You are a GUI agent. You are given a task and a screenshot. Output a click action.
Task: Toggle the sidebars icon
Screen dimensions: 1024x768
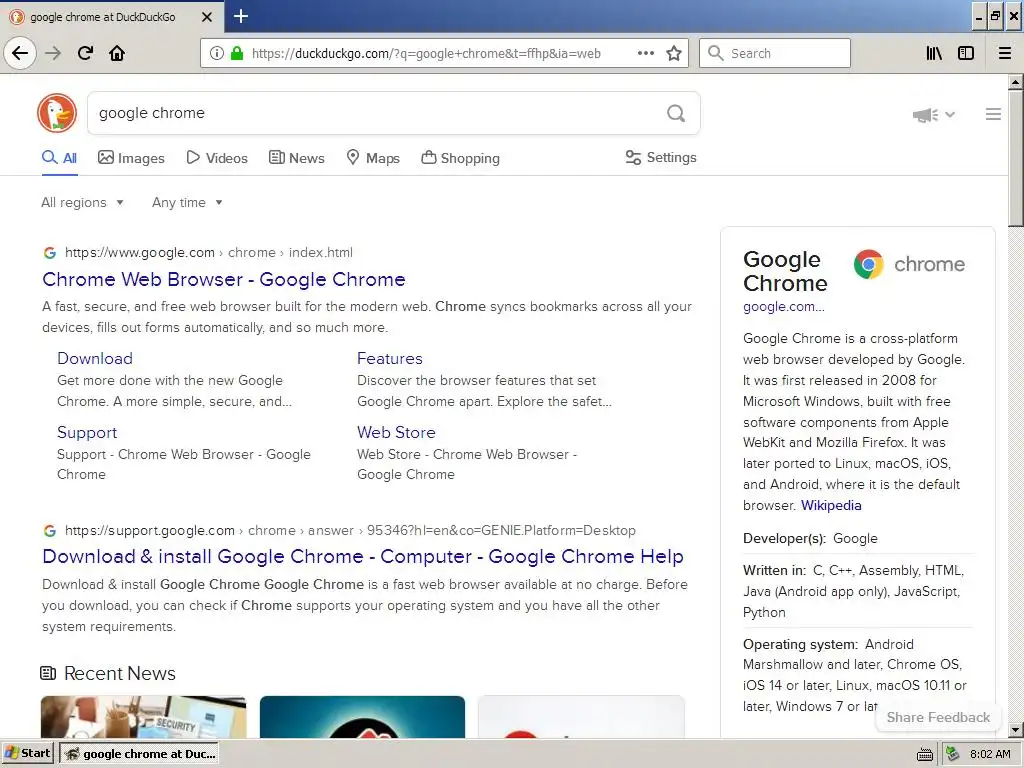point(966,53)
